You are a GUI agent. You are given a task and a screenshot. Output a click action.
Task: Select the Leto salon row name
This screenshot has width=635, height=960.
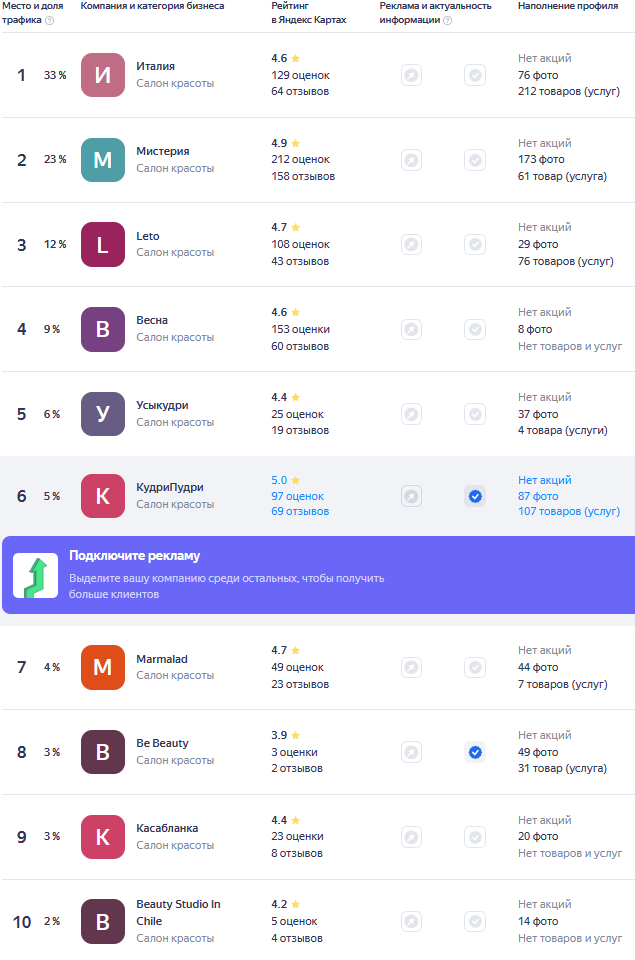click(148, 236)
